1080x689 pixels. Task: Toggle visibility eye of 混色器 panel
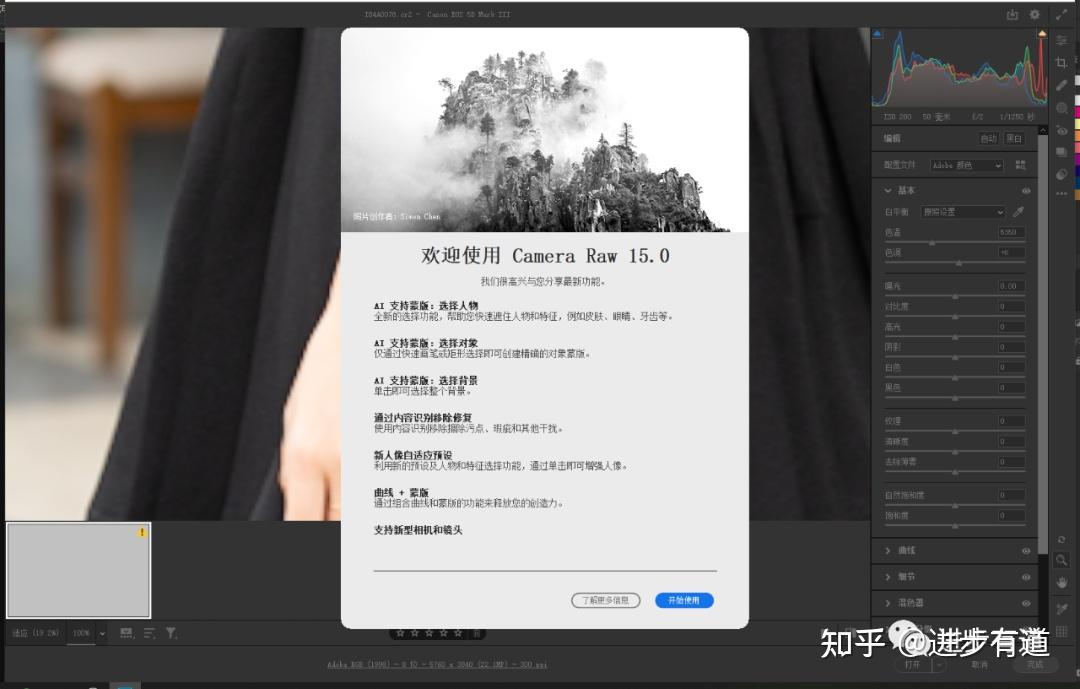pos(1026,603)
